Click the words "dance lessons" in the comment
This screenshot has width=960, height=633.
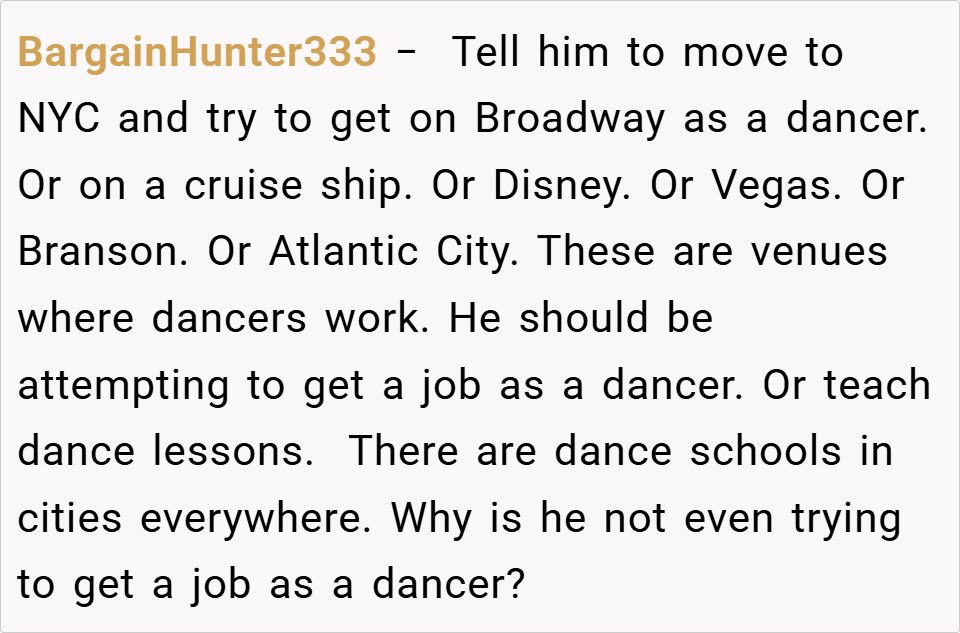coord(160,452)
